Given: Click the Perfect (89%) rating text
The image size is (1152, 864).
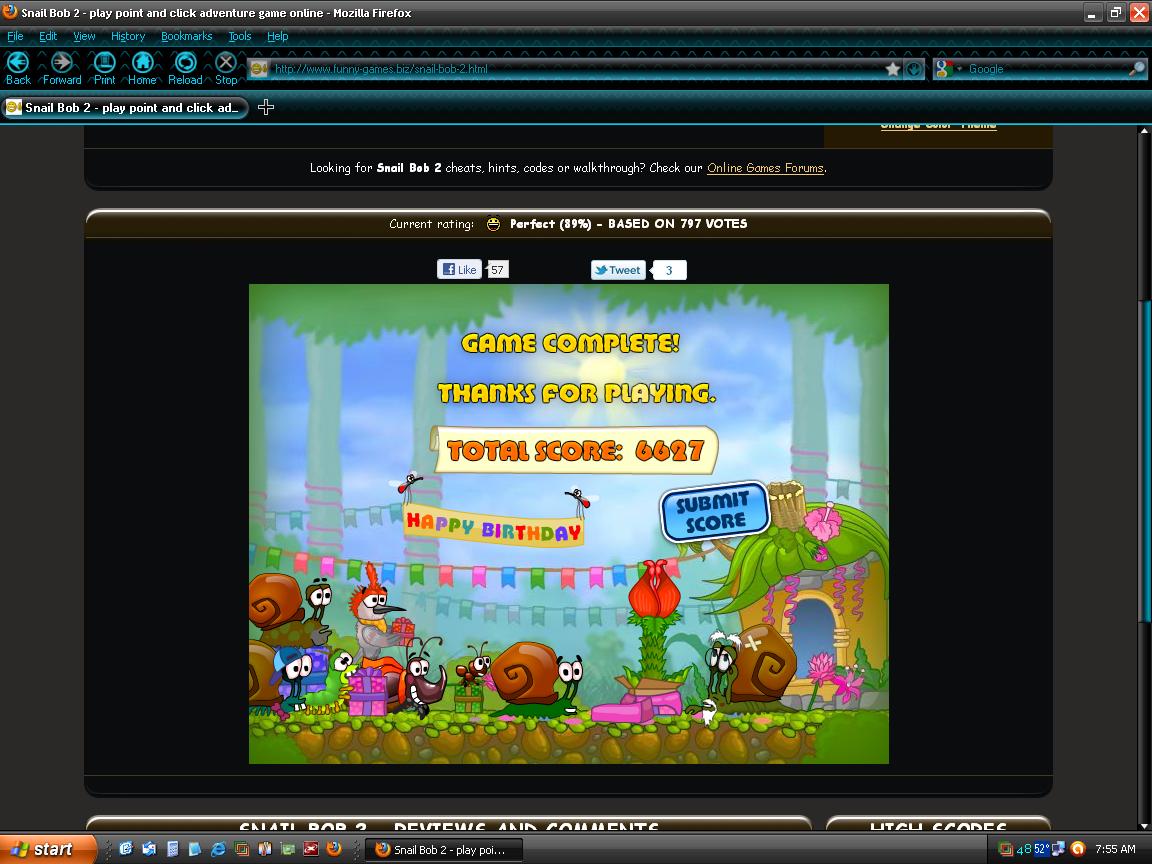Looking at the screenshot, I should (550, 224).
